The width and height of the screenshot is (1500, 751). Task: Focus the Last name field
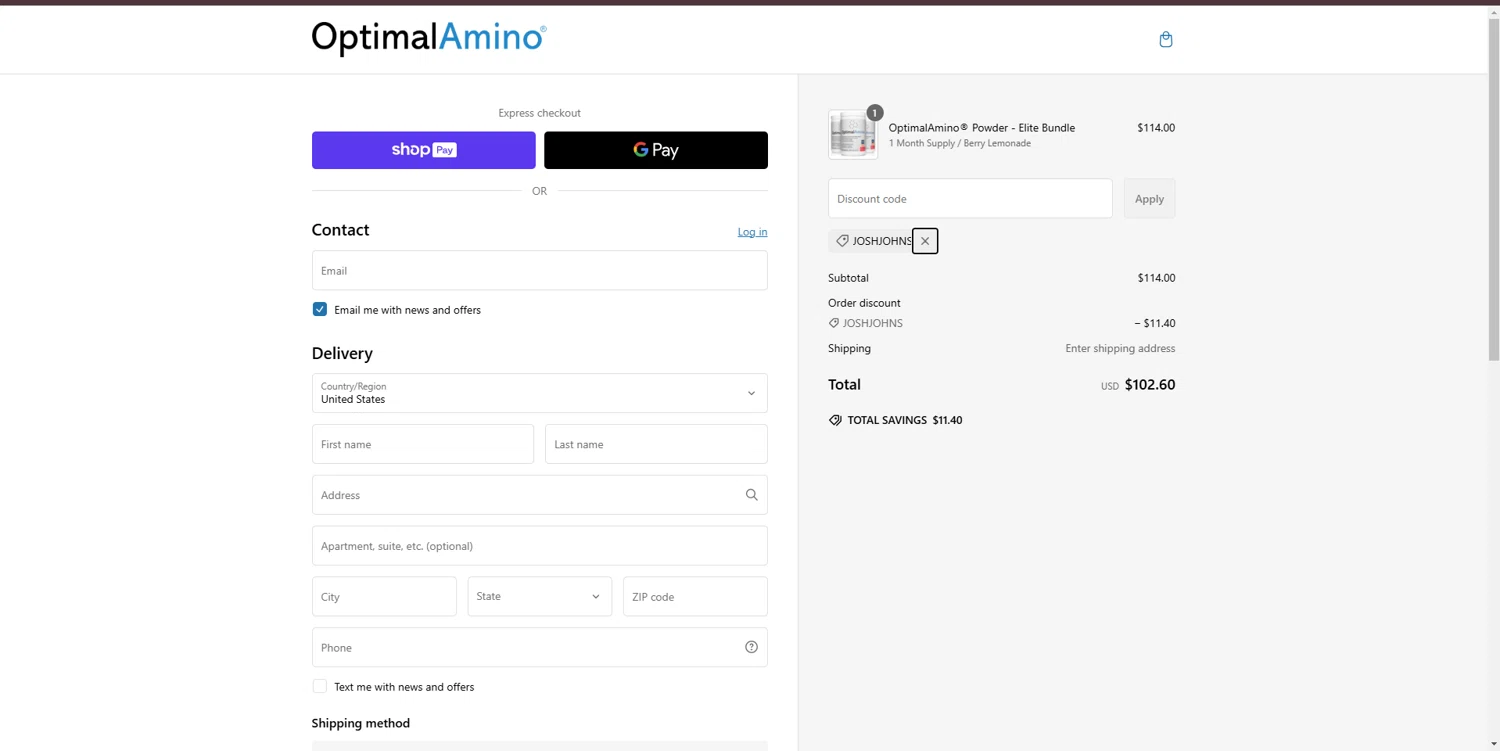(656, 444)
